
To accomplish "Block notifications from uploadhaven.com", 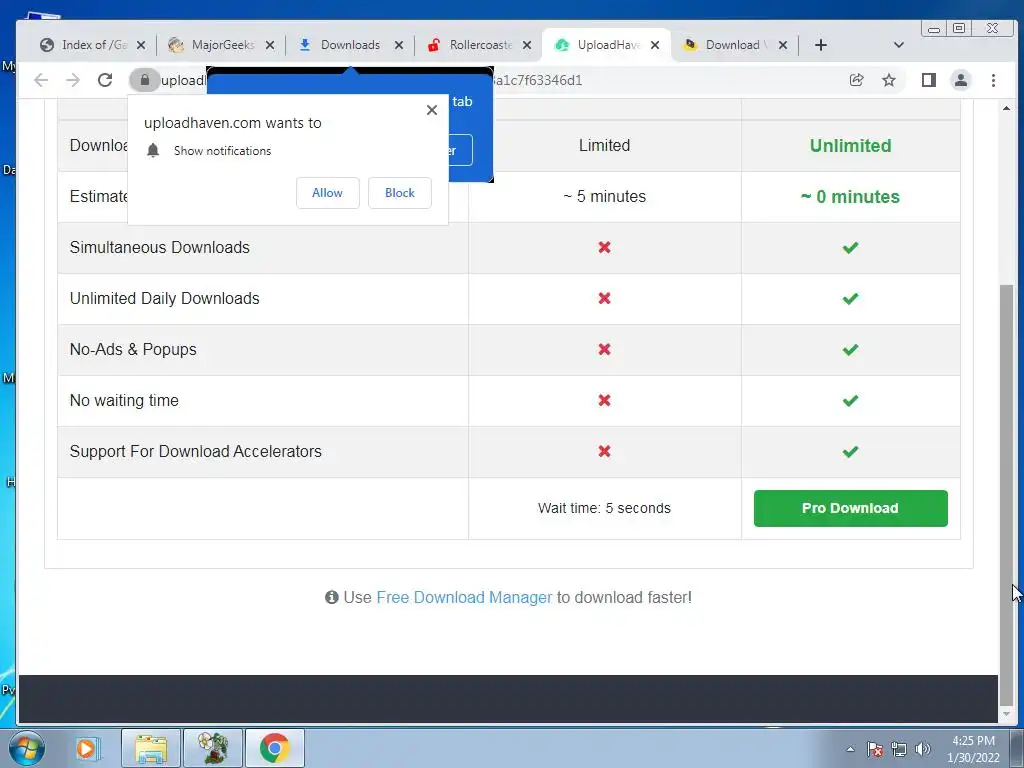I will 400,193.
